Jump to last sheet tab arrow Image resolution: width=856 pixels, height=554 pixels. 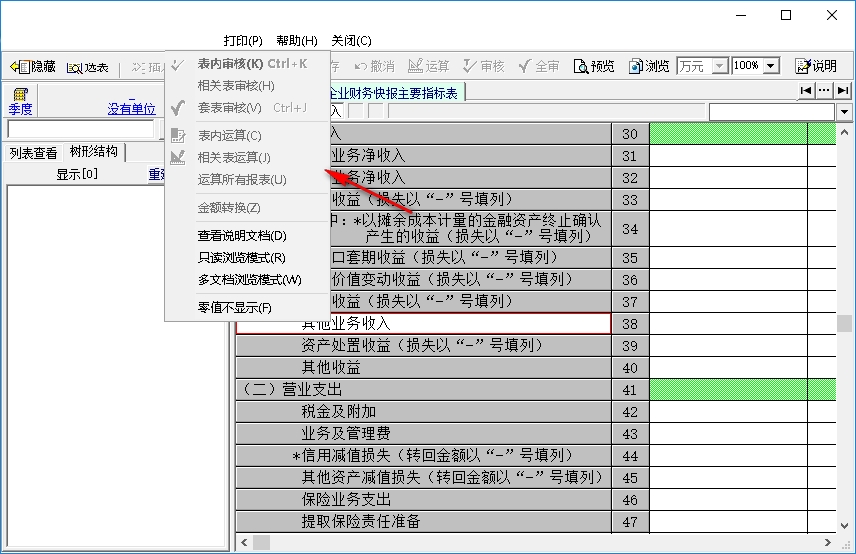pos(843,91)
